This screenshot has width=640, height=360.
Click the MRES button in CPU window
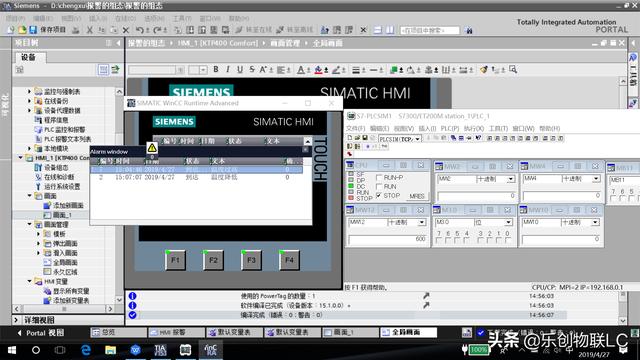[x=417, y=196]
